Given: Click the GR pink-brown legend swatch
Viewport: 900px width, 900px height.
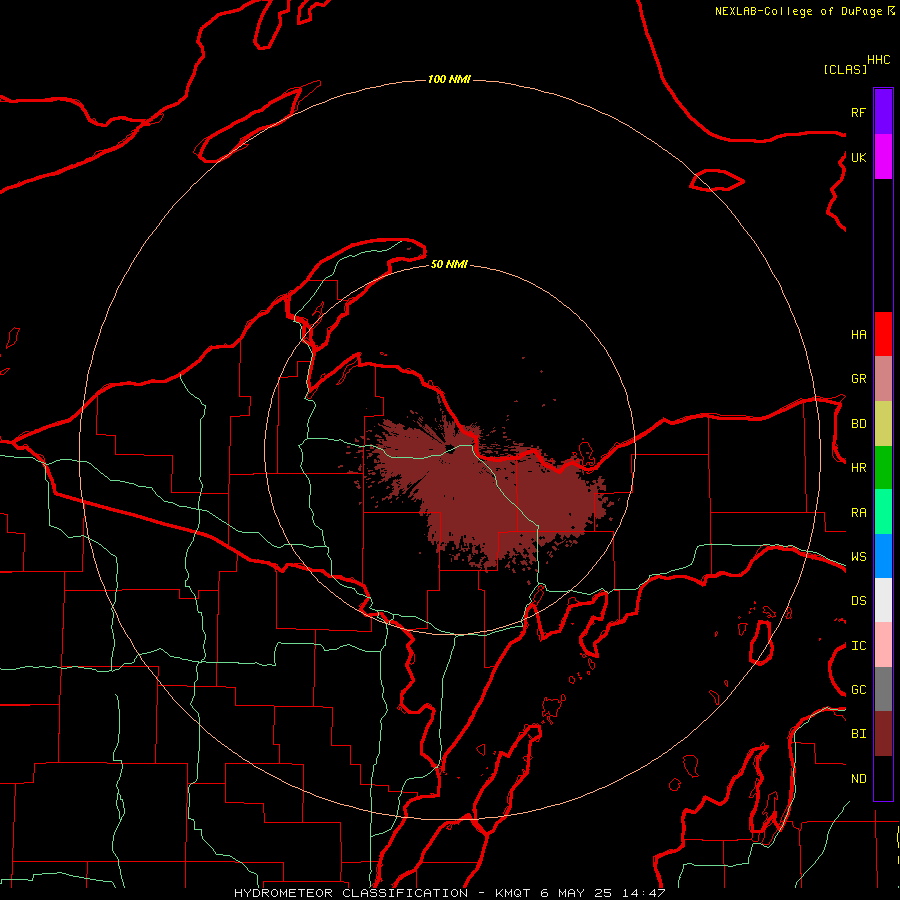Looking at the screenshot, I should [883, 379].
